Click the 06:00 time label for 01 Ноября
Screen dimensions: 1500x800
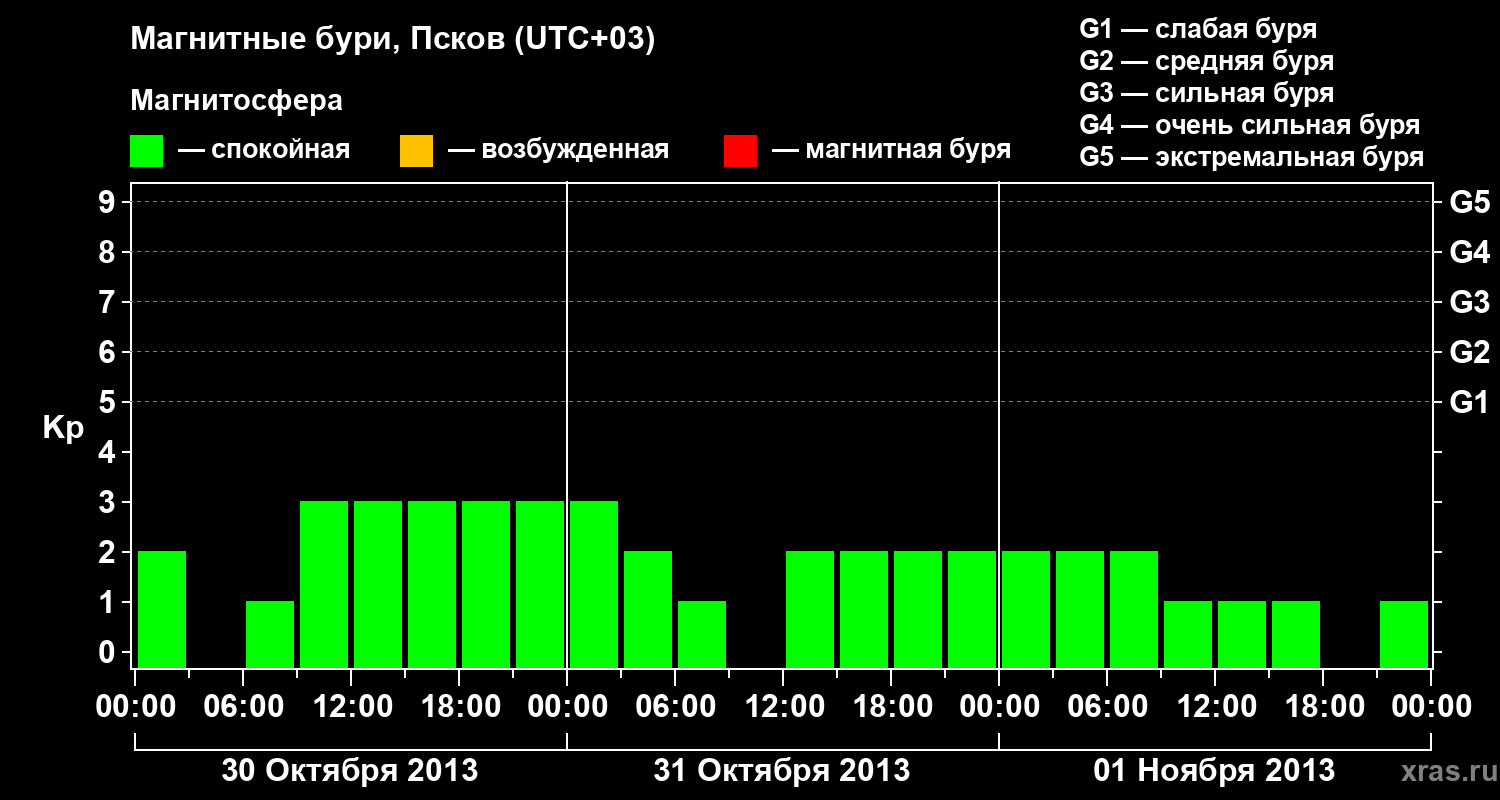[x=1107, y=706]
